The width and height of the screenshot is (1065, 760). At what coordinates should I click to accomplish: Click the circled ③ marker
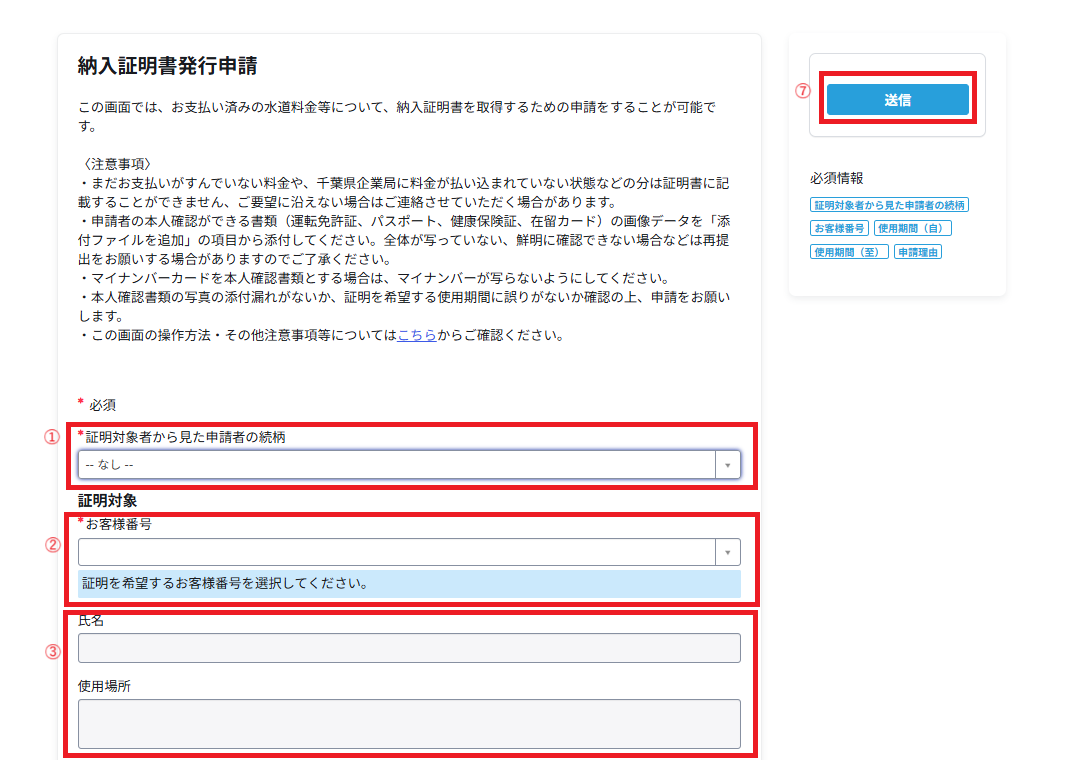tap(52, 651)
